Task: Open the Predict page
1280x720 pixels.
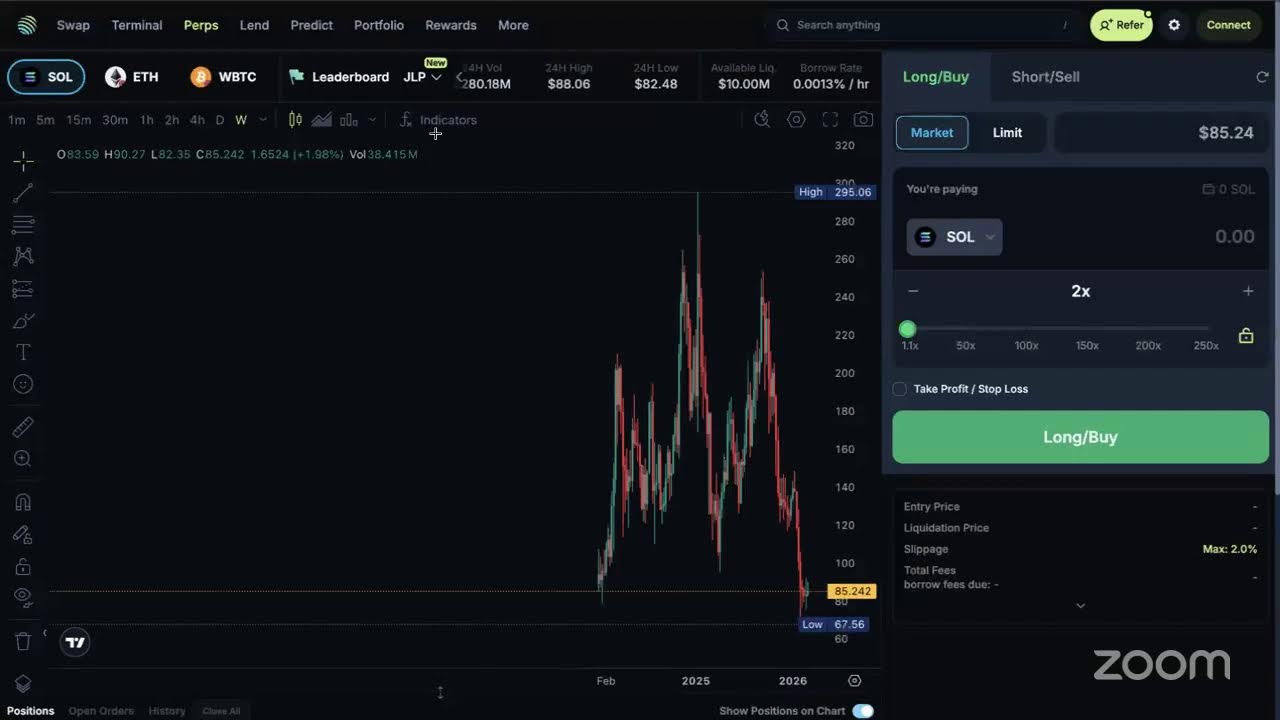Action: click(x=312, y=25)
